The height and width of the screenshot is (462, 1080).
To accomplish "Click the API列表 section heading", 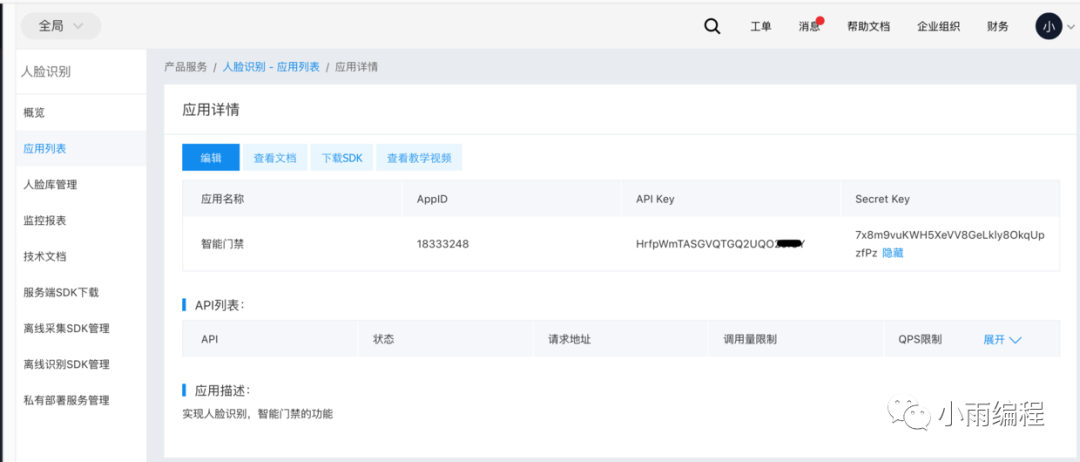I will pos(220,305).
